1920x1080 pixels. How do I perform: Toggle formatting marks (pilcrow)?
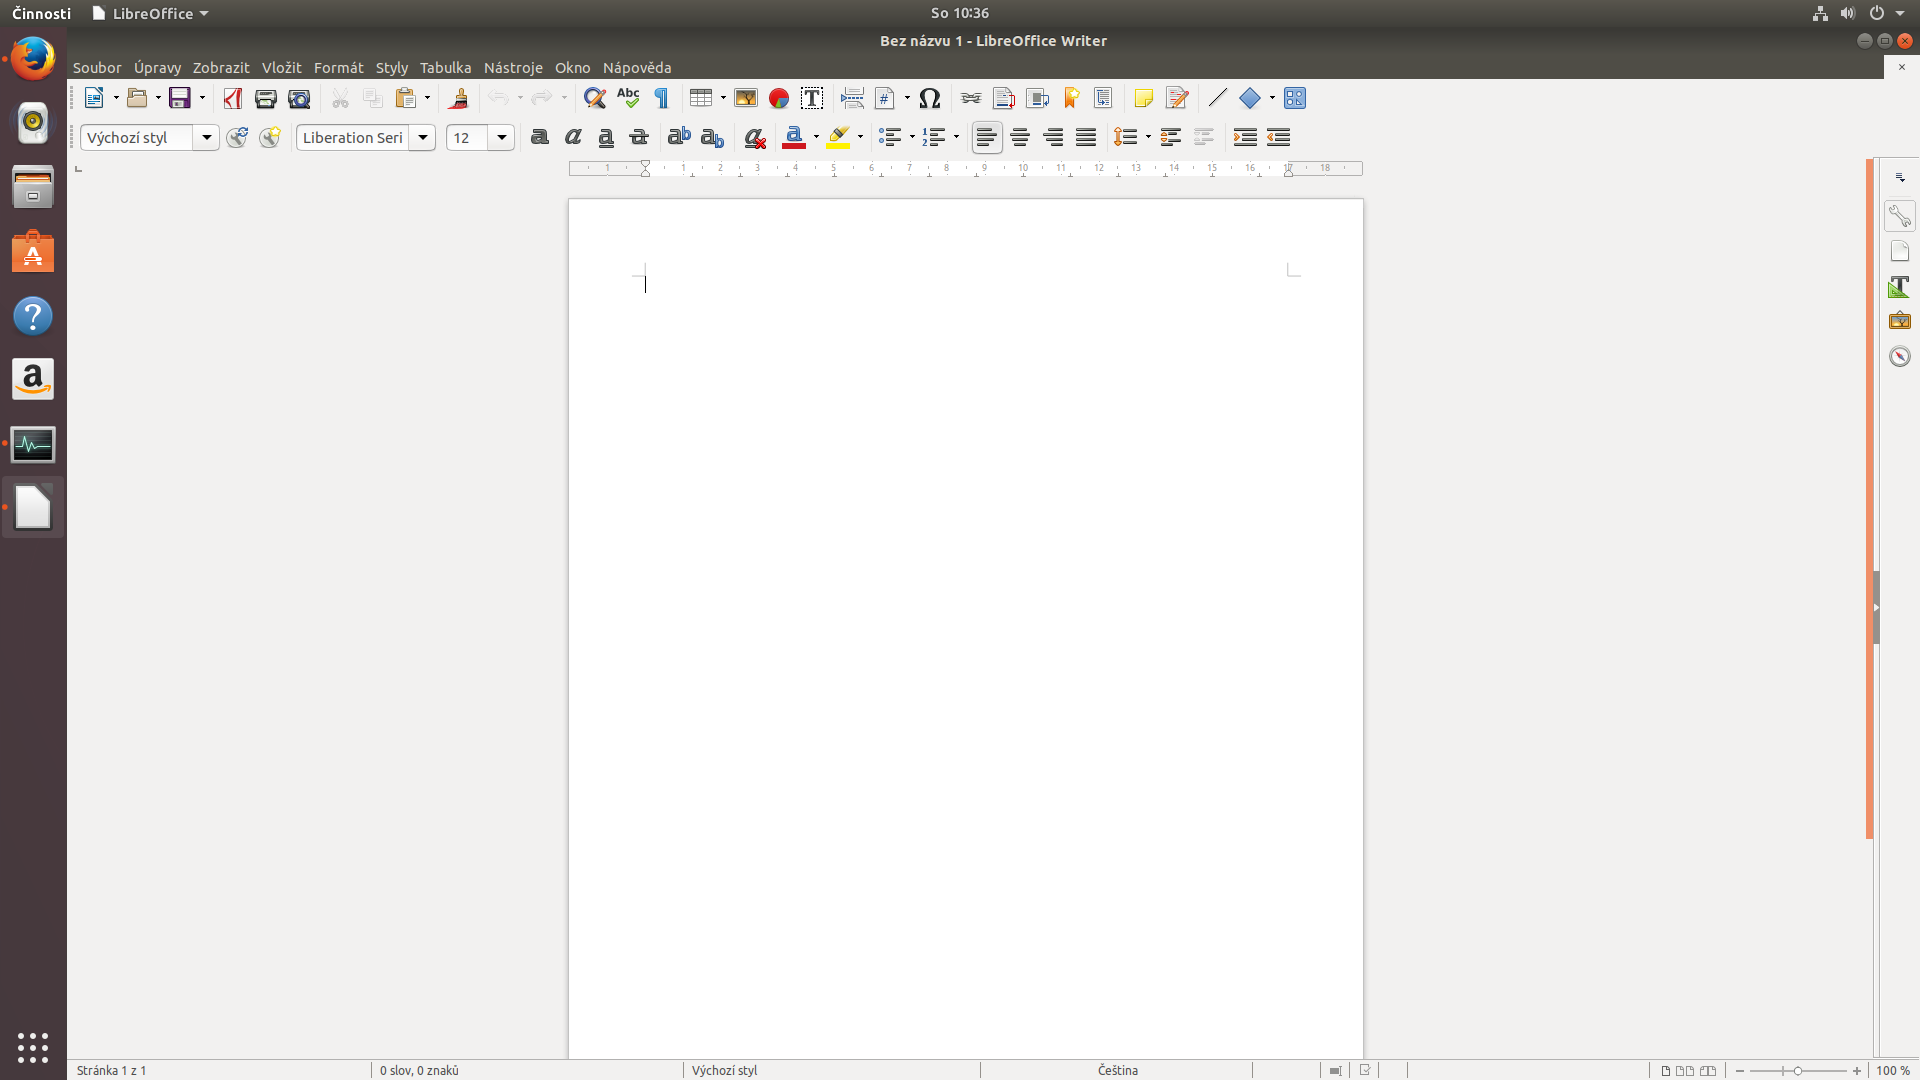[x=662, y=98]
